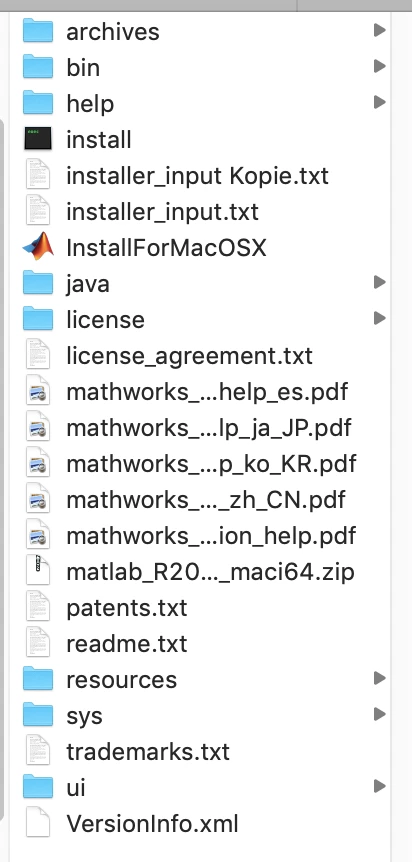Expand the help folder arrow
The image size is (412, 862).
coord(379,102)
